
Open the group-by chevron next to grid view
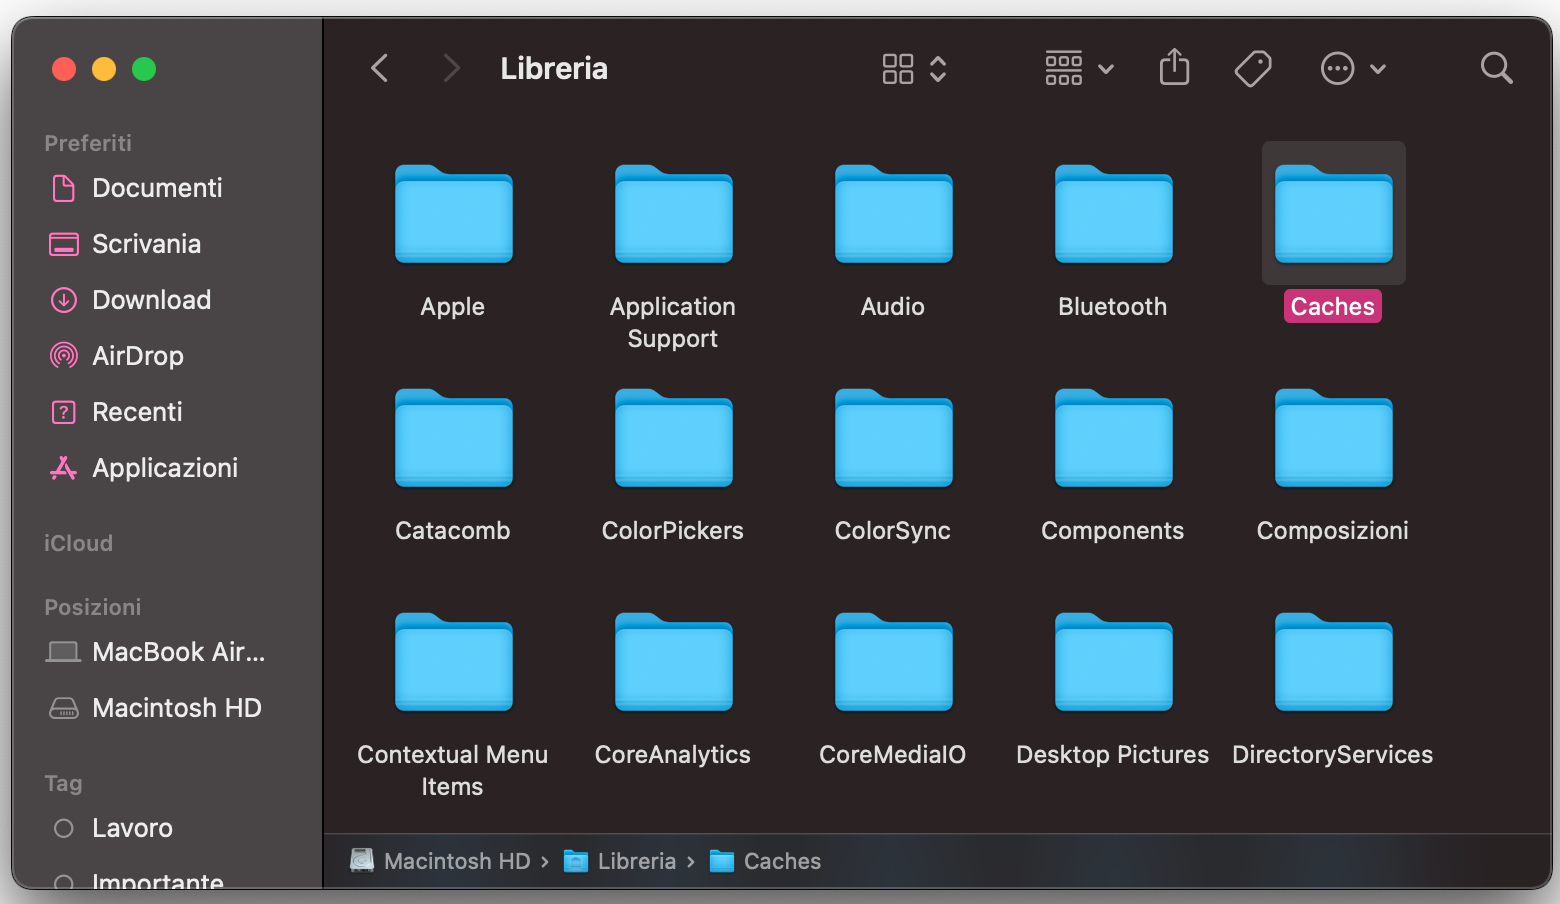tap(938, 68)
